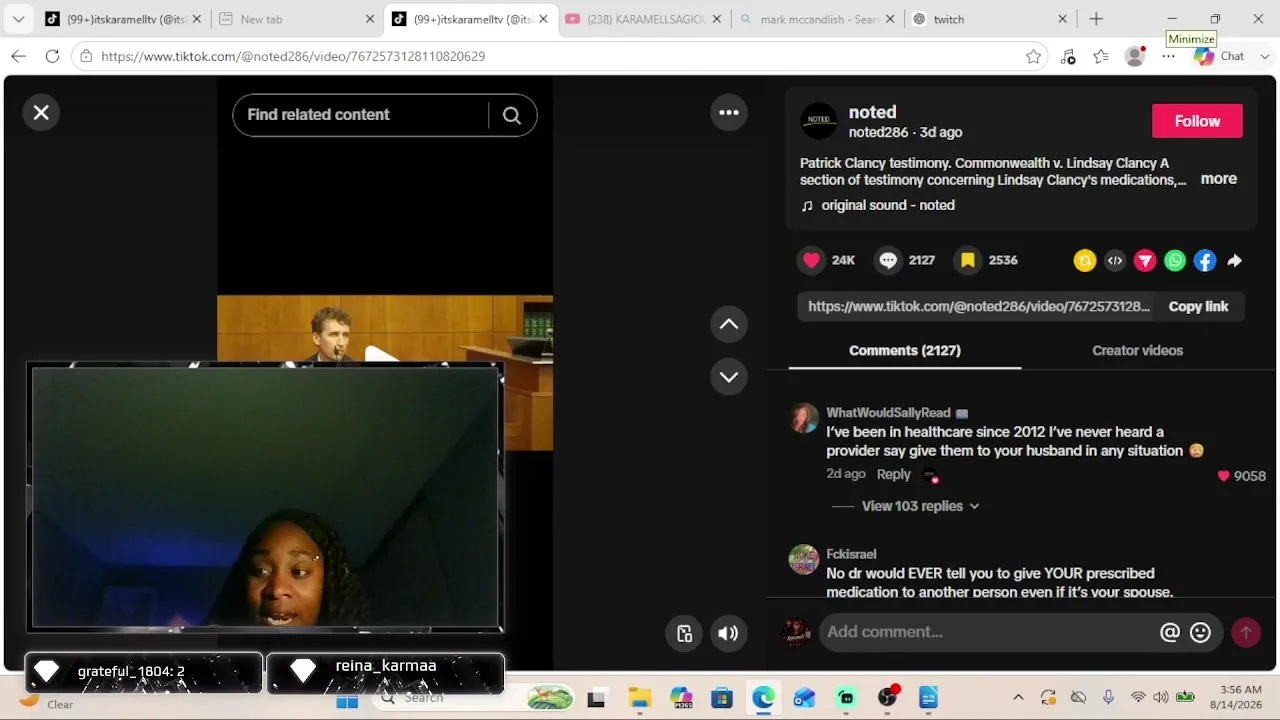This screenshot has height=720, width=1280.
Task: Click the microphone system tray icon
Action: click(1108, 698)
